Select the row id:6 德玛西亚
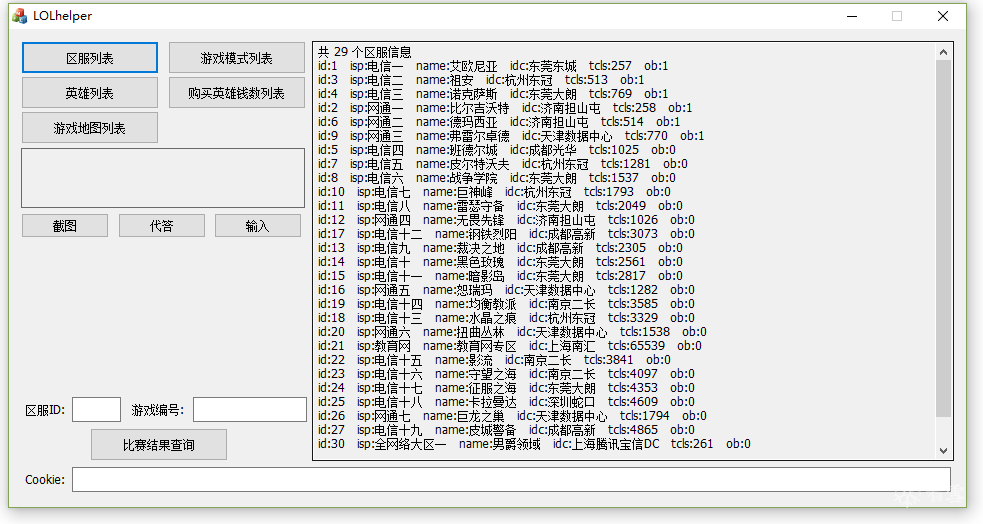The width and height of the screenshot is (983, 524). click(499, 122)
